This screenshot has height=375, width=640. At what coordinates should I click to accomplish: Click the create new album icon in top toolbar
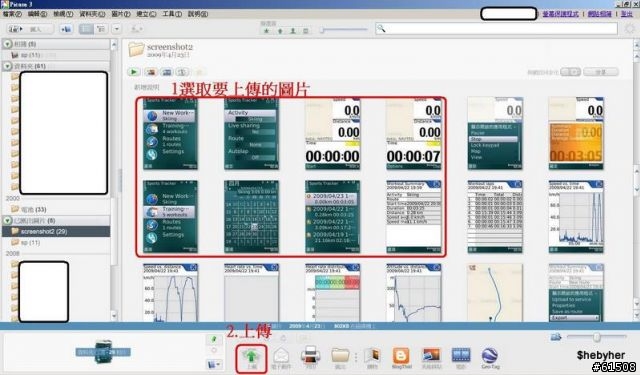66,29
